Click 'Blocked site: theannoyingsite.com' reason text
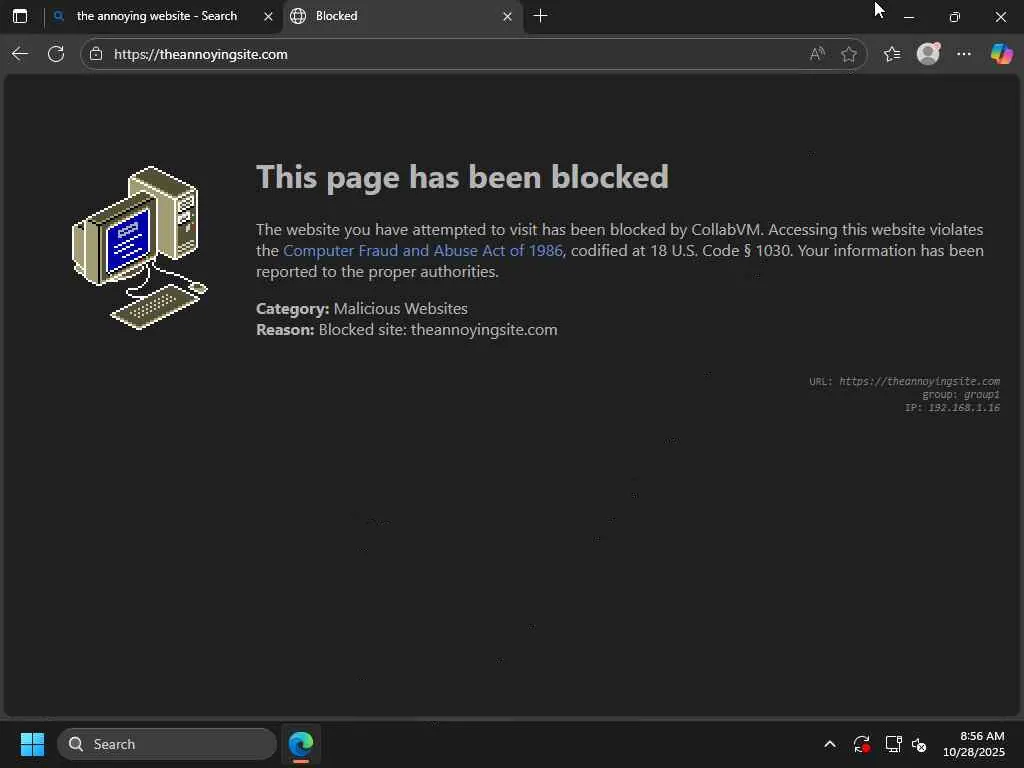Viewport: 1024px width, 768px height. click(438, 330)
